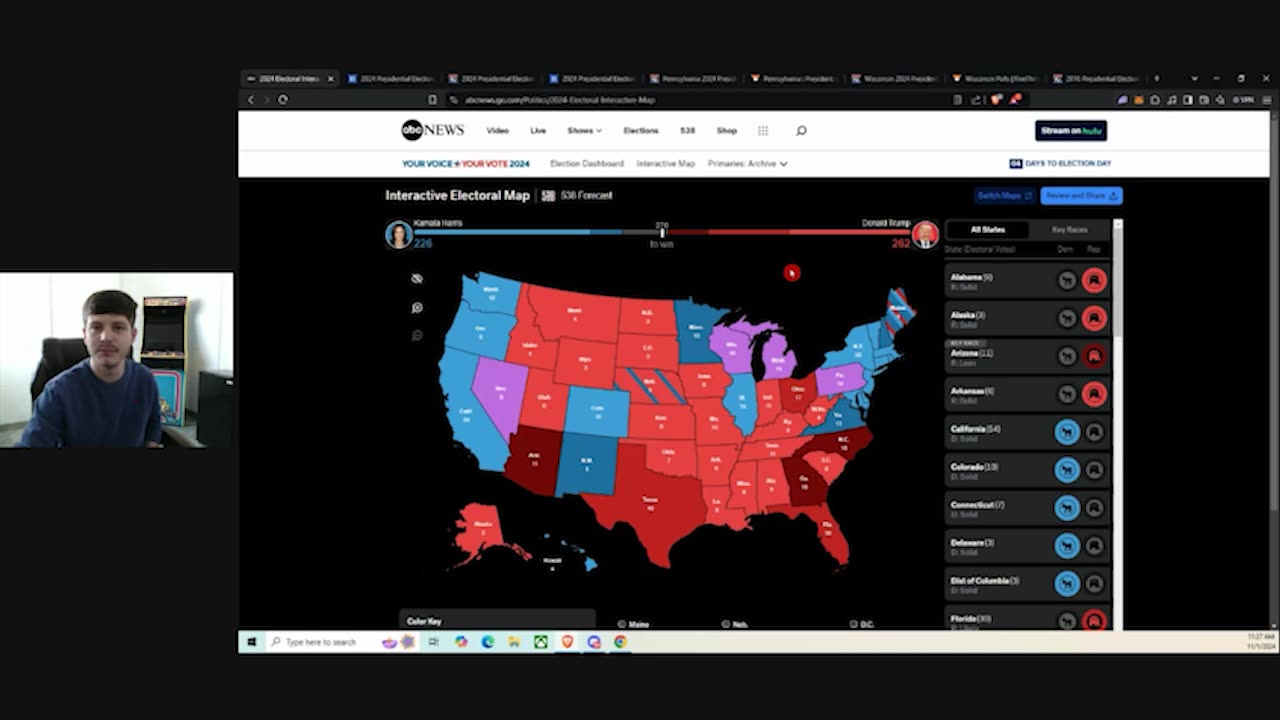Click the D.C. option below map
The image size is (1280, 720).
(862, 624)
